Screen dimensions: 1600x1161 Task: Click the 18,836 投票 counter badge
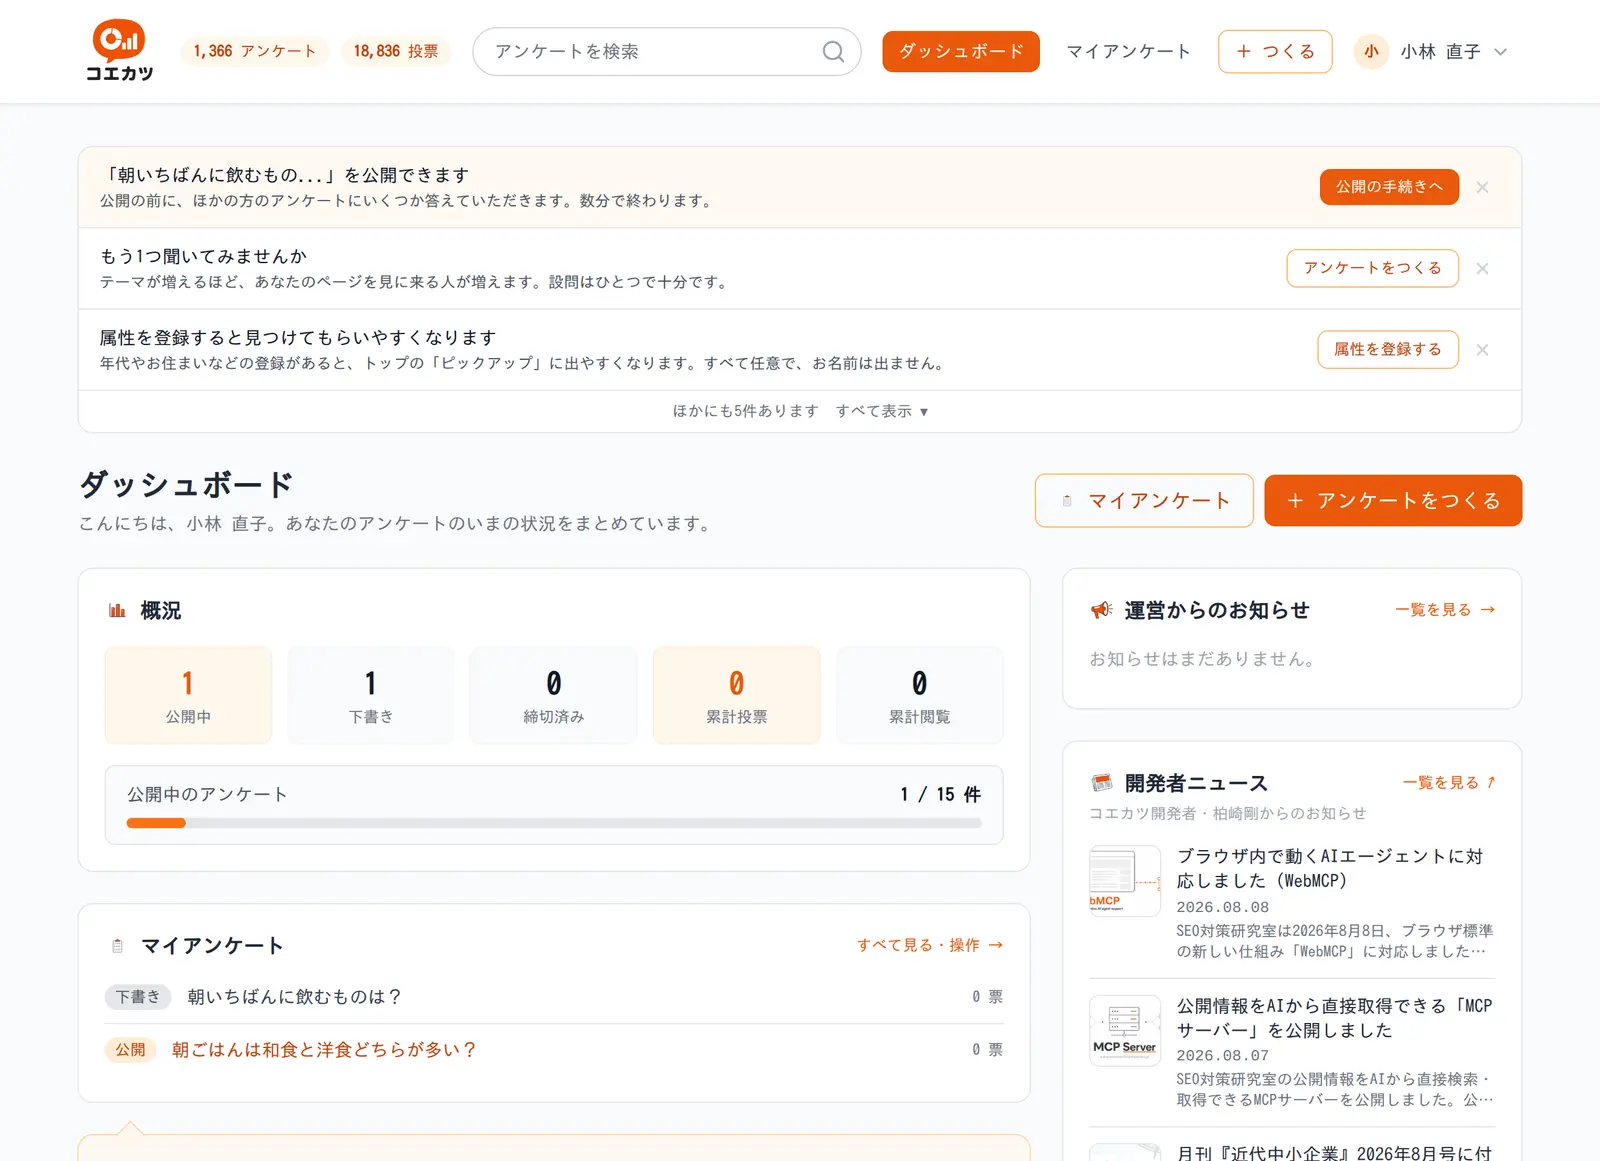point(396,51)
